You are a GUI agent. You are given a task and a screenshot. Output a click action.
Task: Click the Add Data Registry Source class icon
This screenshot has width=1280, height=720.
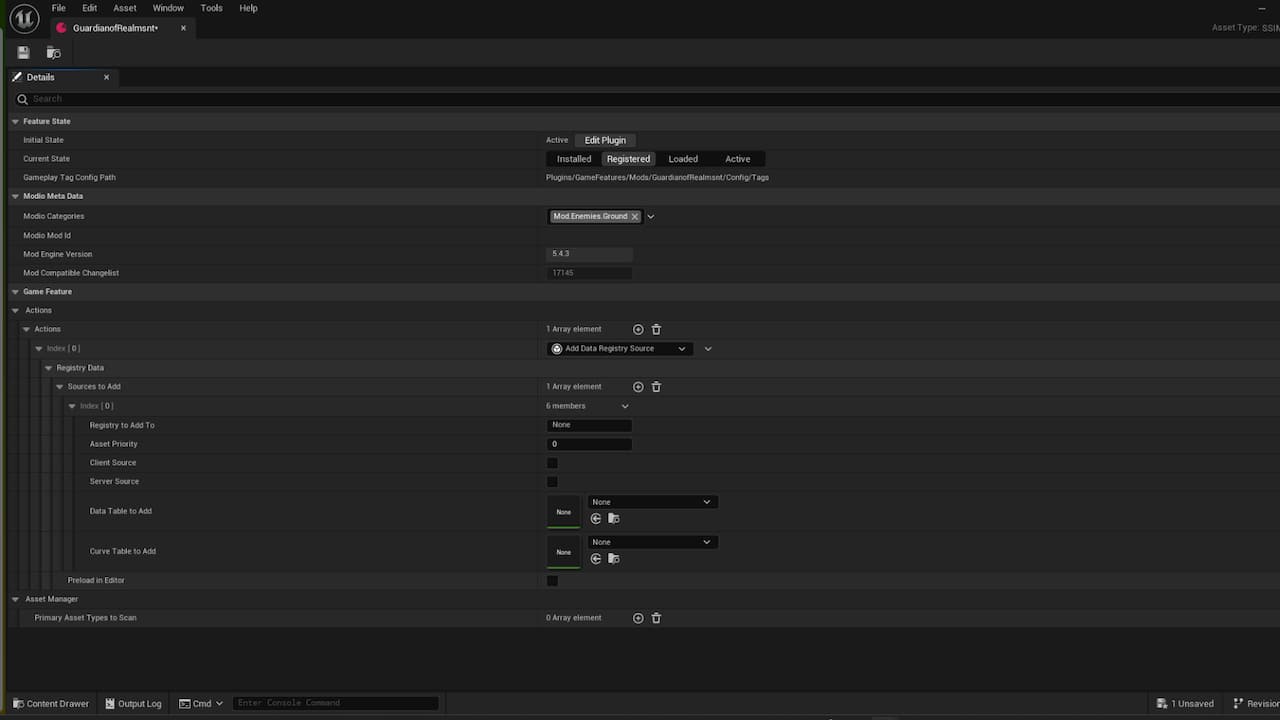coord(557,349)
